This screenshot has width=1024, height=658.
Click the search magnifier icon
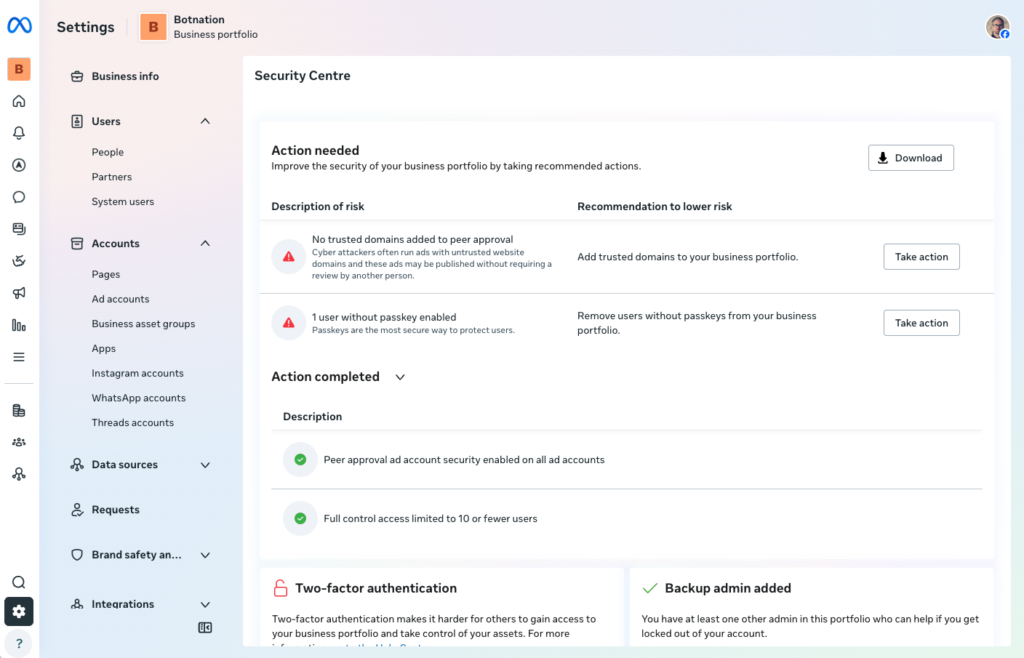click(19, 582)
